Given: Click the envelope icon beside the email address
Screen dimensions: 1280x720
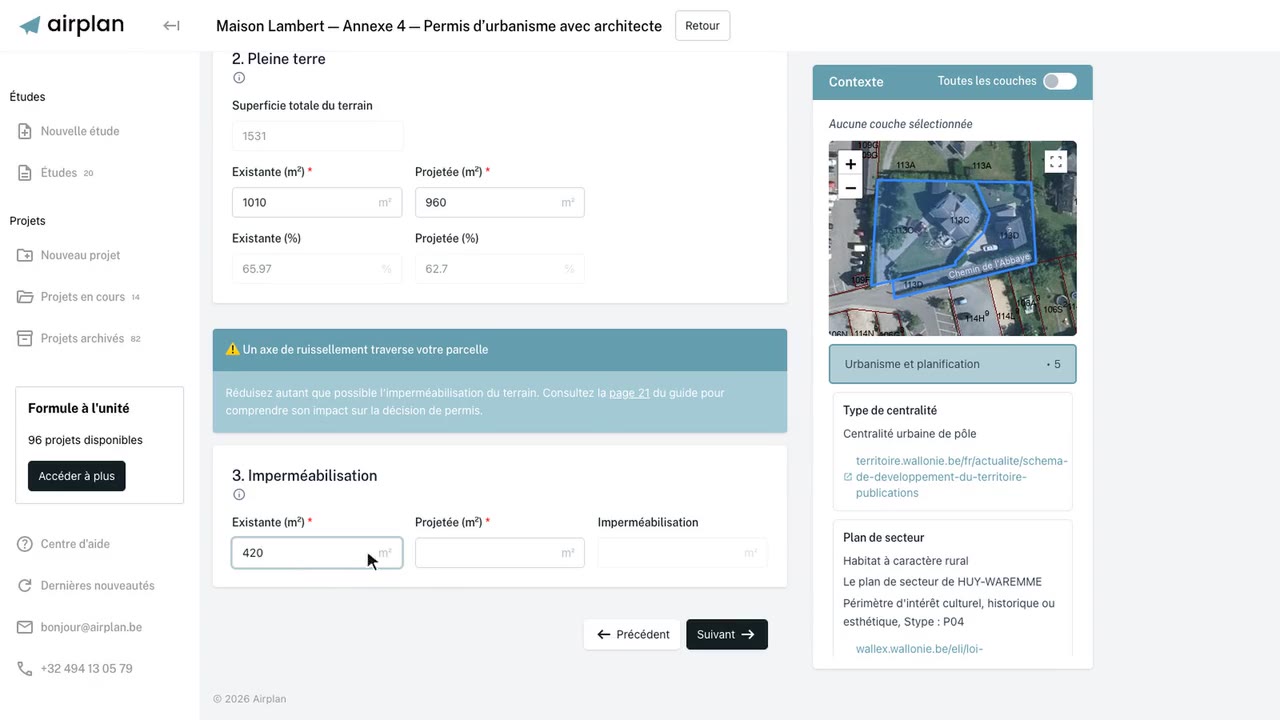Looking at the screenshot, I should click(x=25, y=627).
